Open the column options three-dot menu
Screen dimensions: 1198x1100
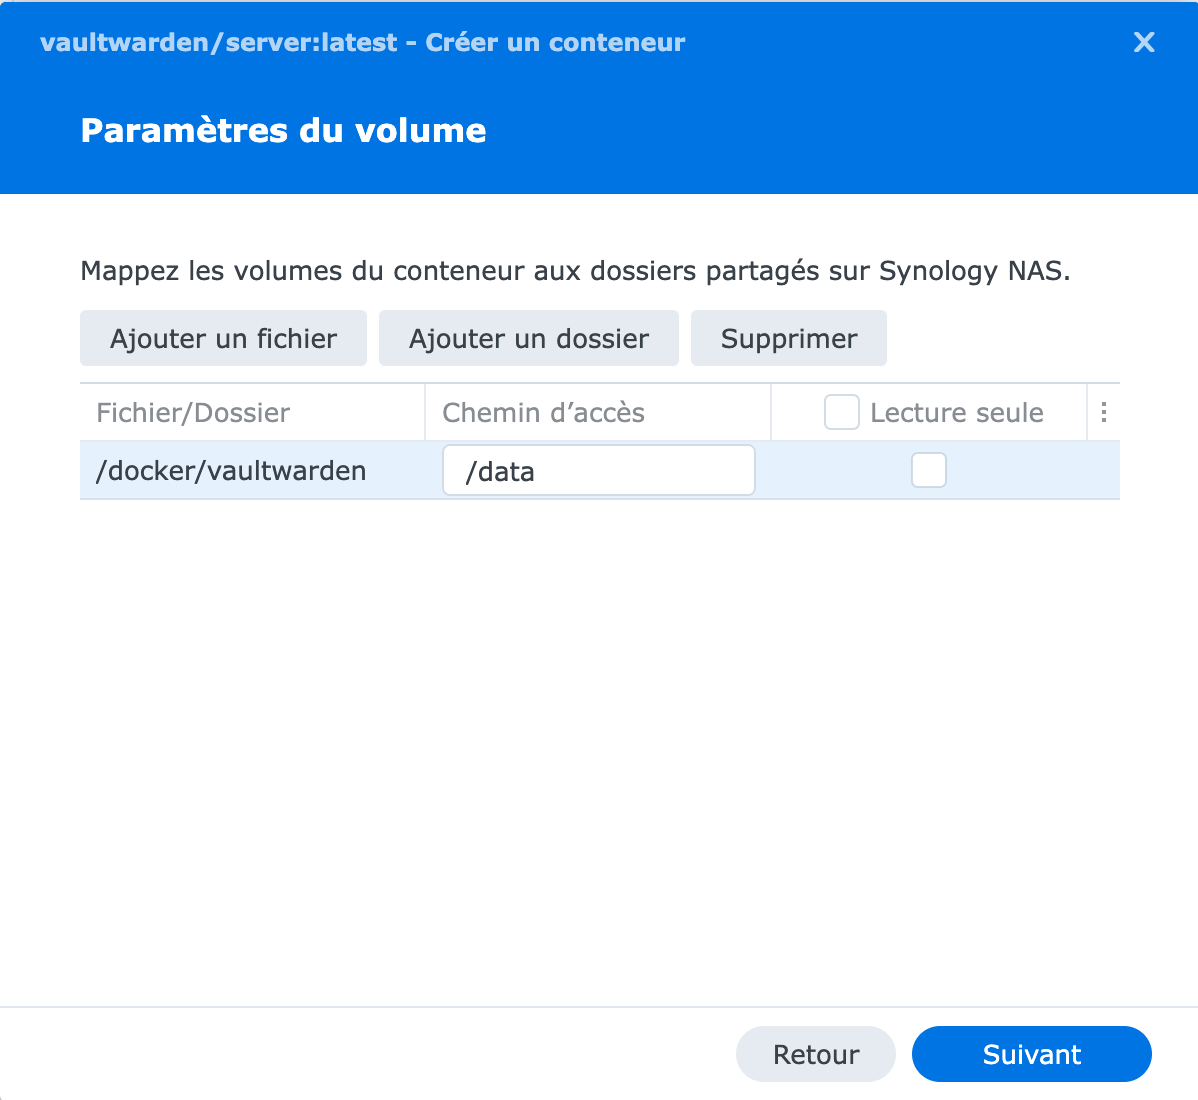(1103, 412)
